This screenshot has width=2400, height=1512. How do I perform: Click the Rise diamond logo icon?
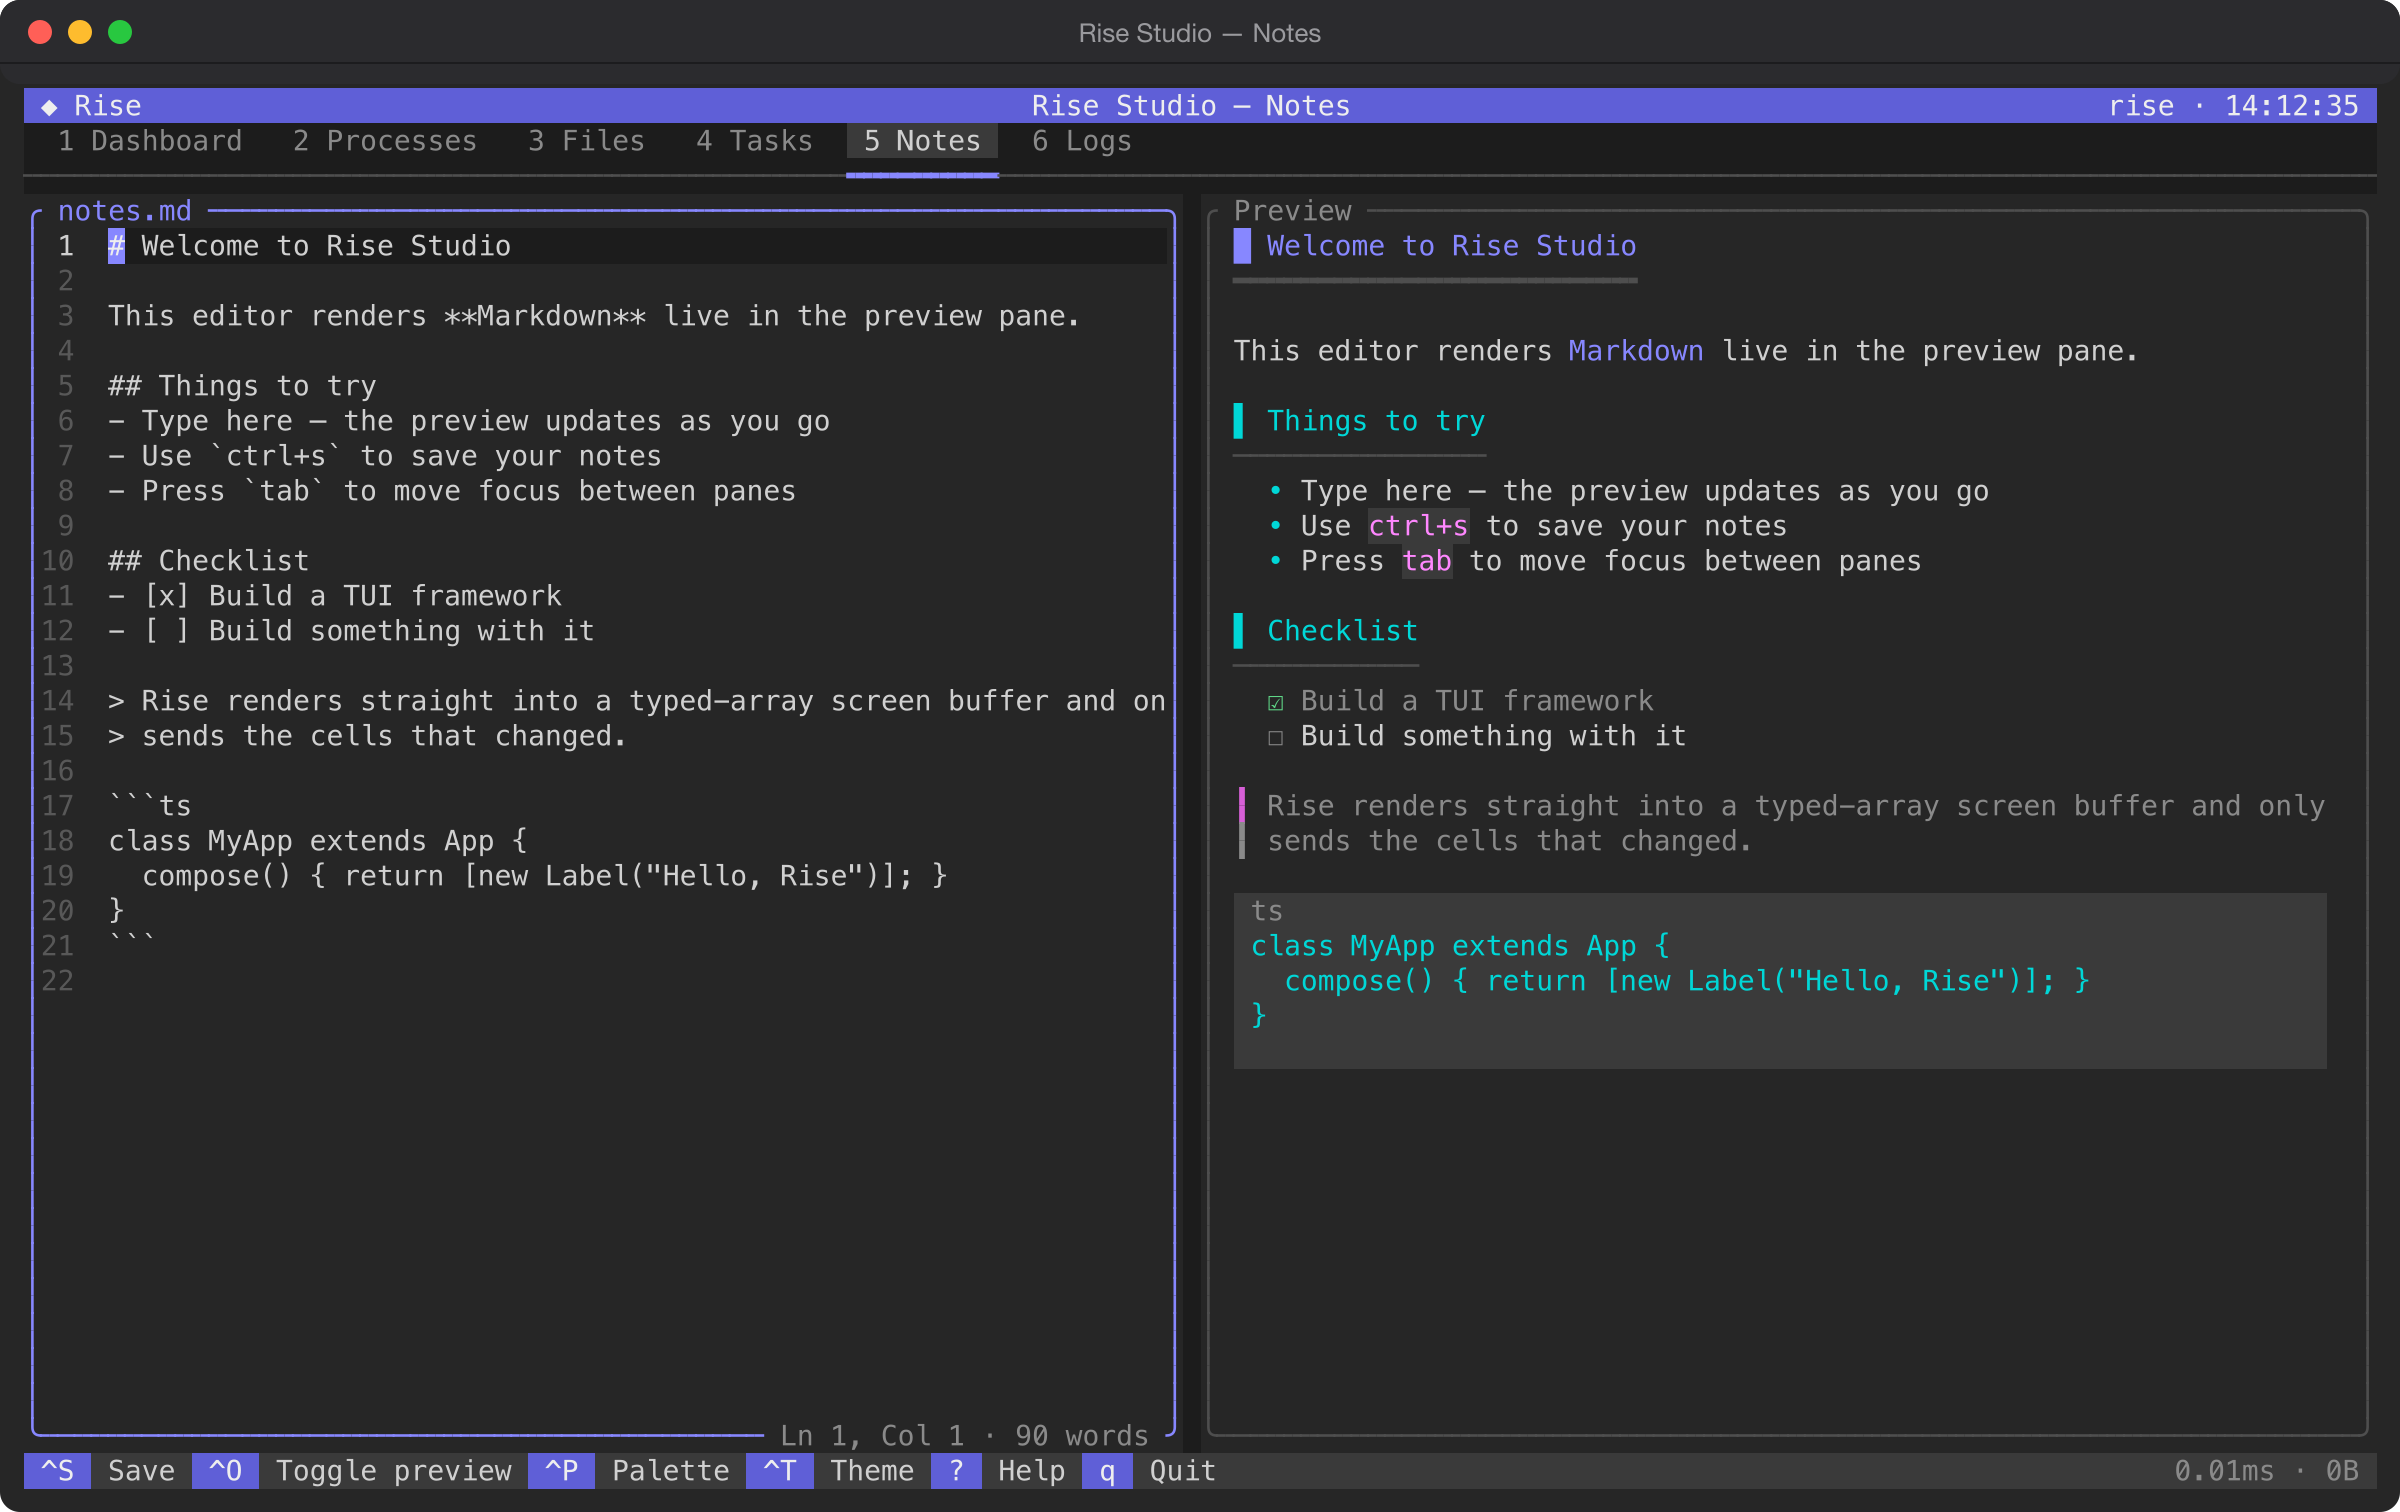coord(48,106)
